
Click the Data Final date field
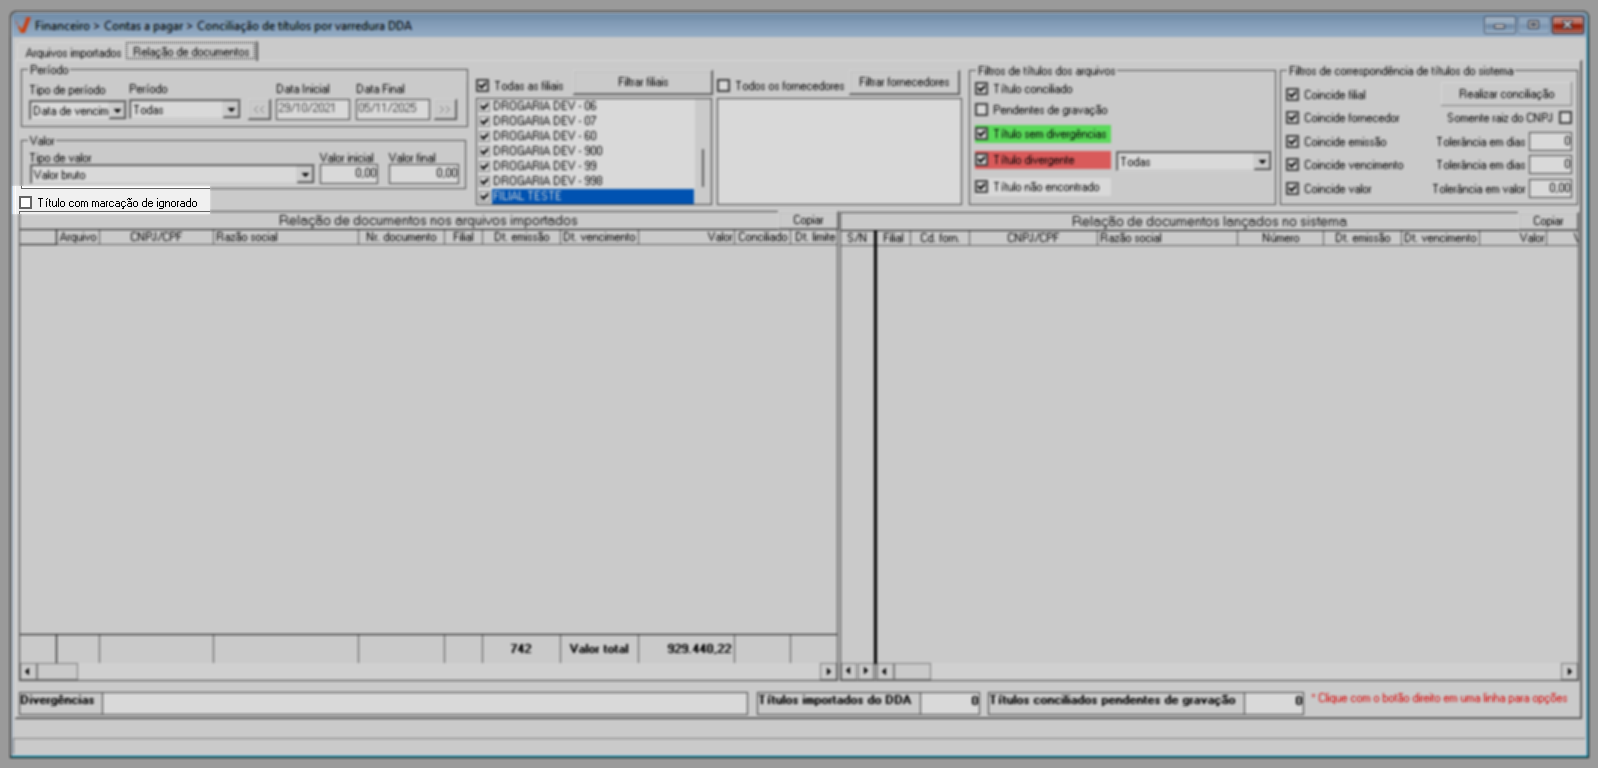tap(392, 109)
